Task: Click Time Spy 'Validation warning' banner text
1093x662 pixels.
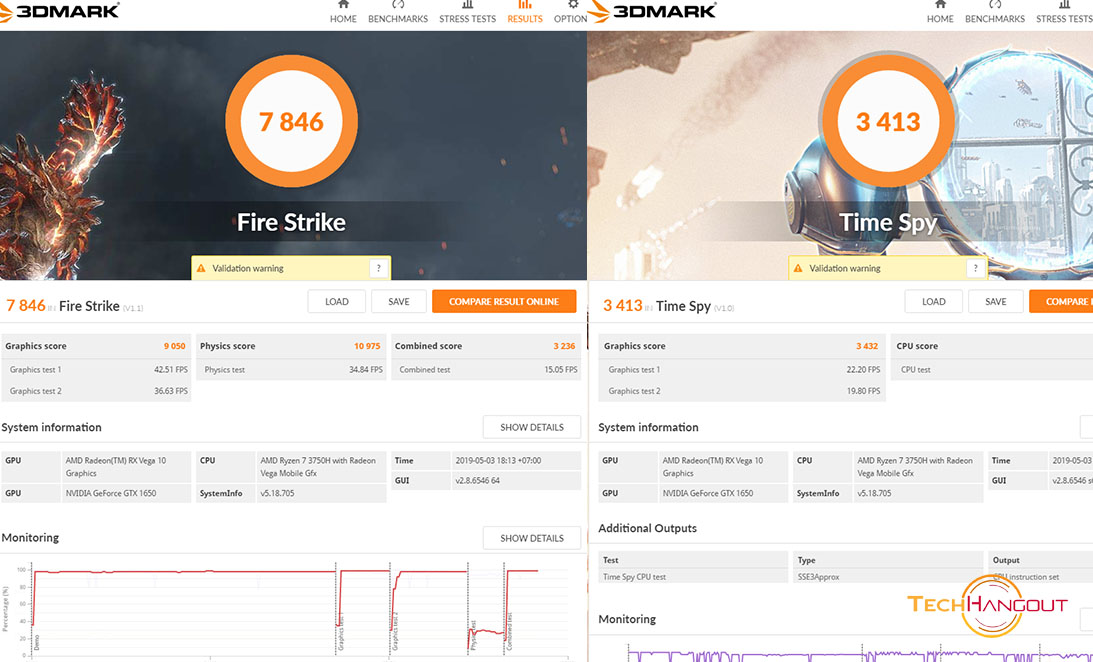Action: (844, 268)
